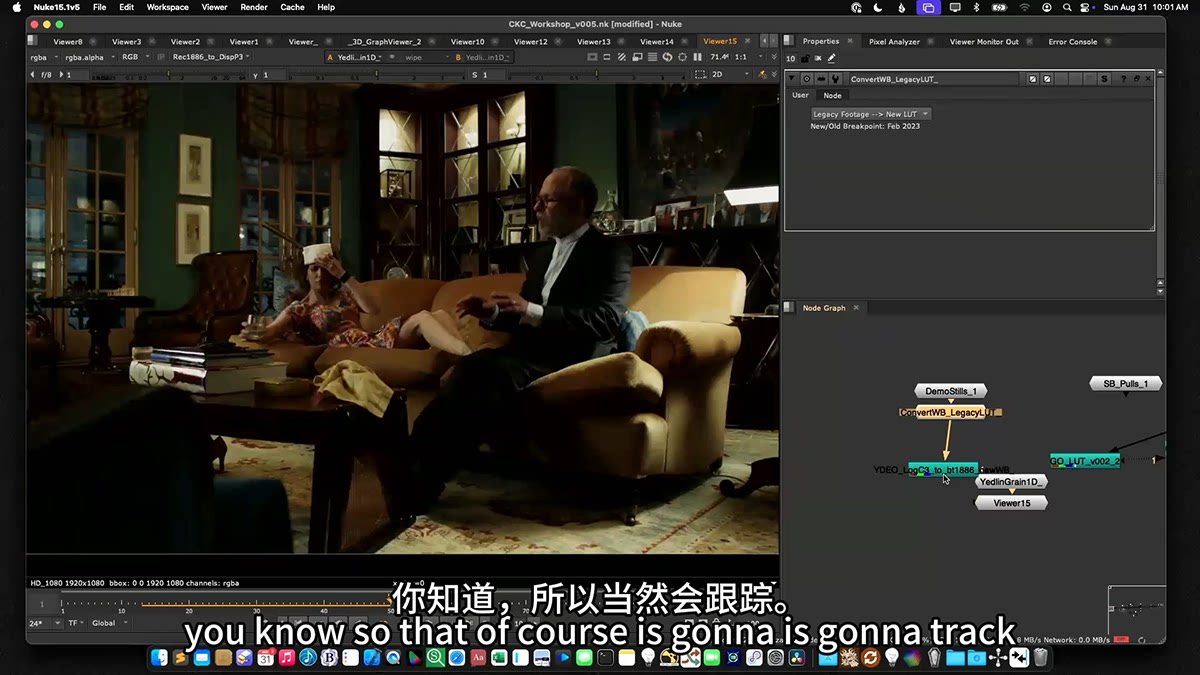
Task: Select the Node tab in properties
Action: click(x=832, y=95)
